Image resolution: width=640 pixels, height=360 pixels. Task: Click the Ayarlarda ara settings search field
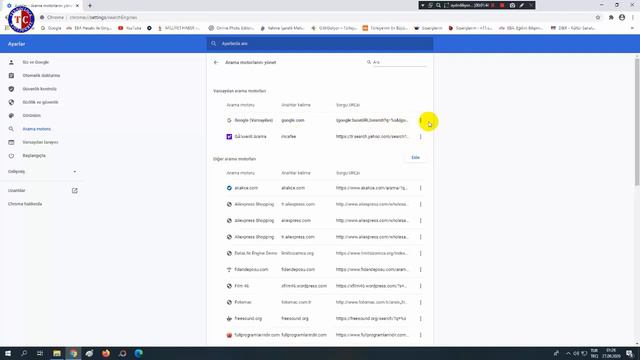pyautogui.click(x=320, y=44)
